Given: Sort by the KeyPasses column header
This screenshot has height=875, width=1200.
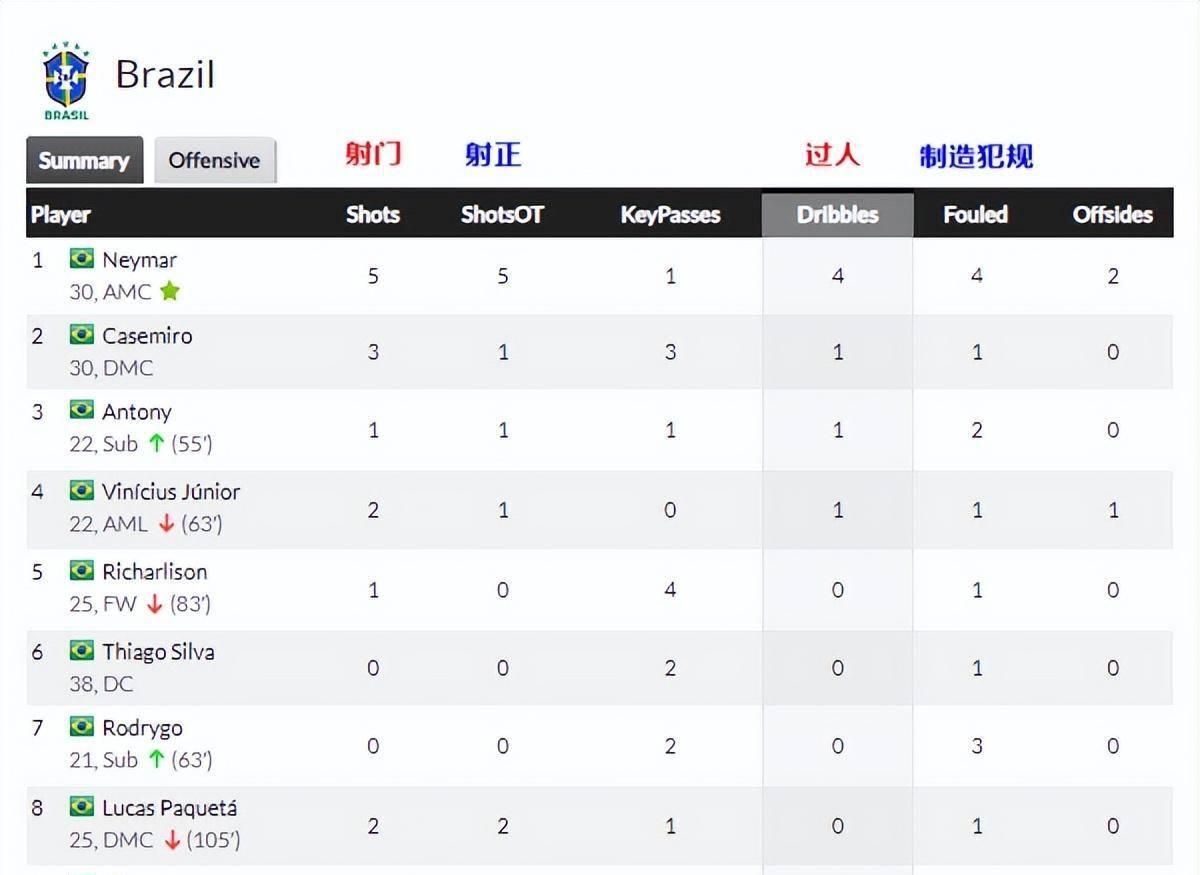Looking at the screenshot, I should 670,214.
